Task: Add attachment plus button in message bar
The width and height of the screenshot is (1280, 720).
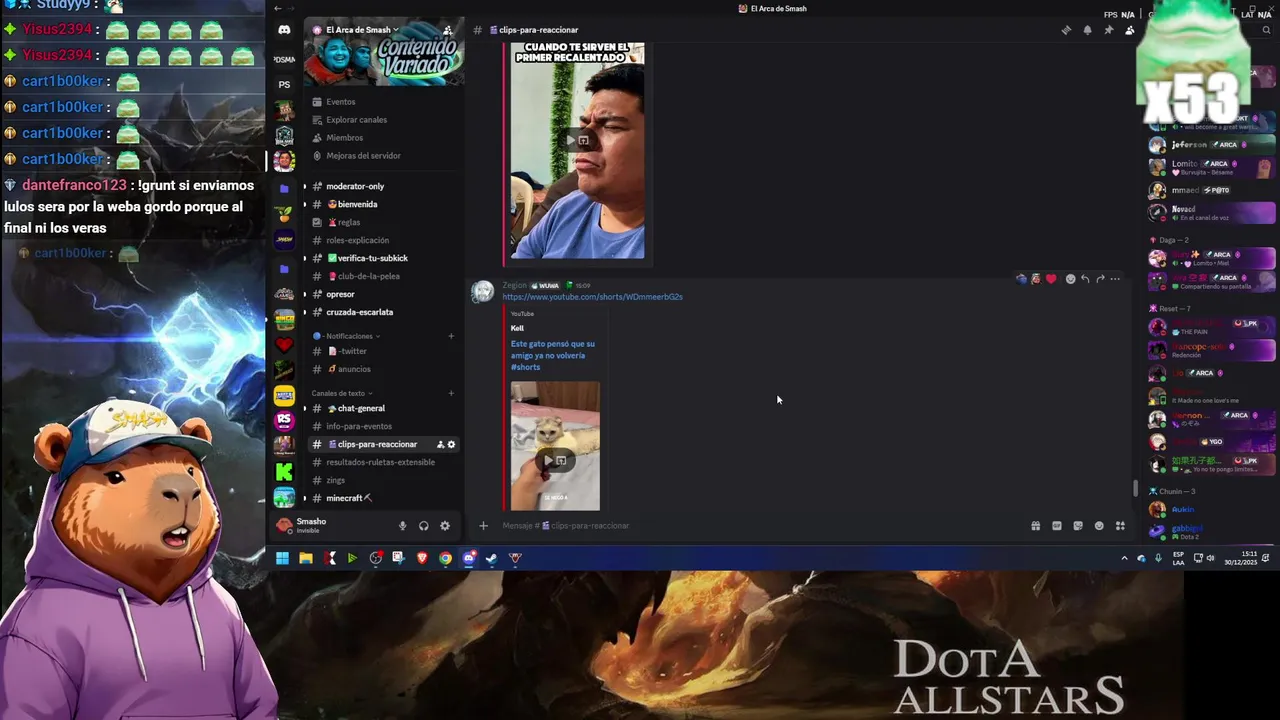Action: (483, 526)
